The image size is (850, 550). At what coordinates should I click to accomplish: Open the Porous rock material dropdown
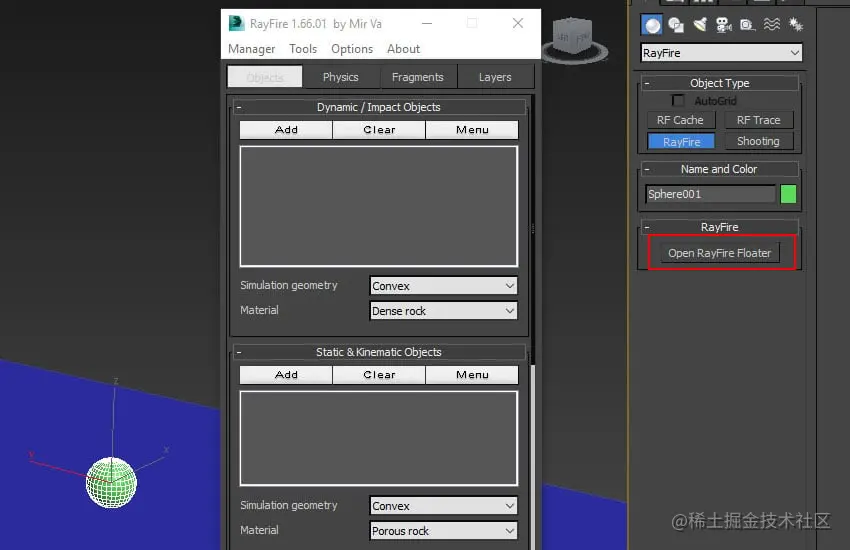443,531
